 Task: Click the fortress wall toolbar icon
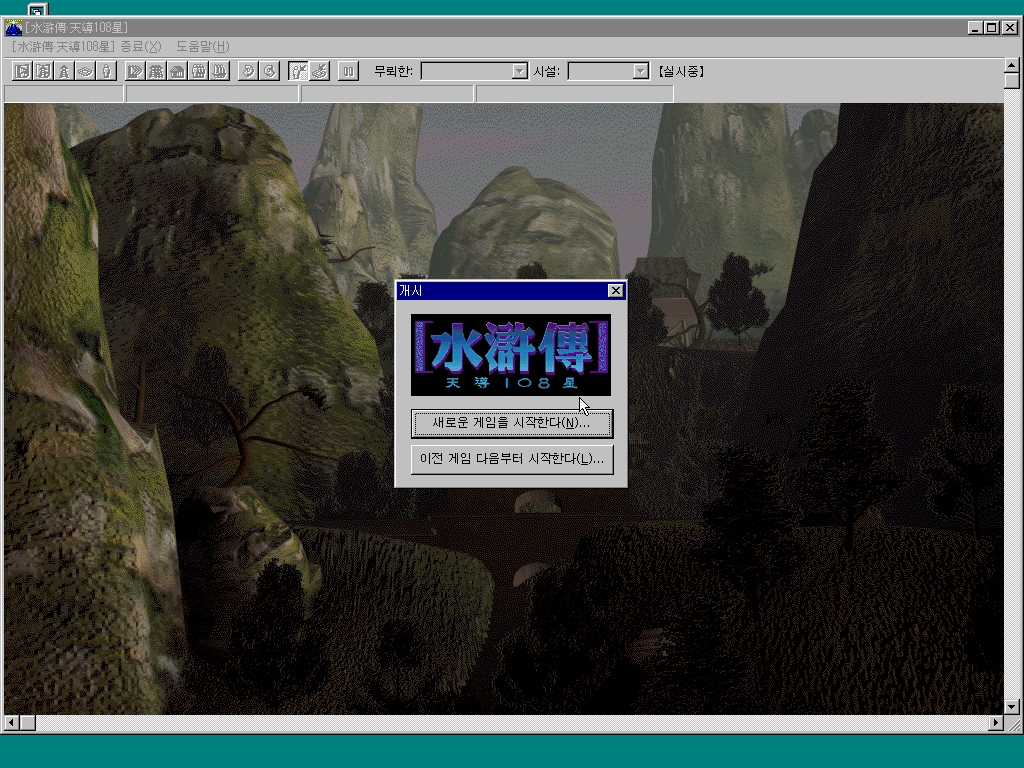(156, 71)
